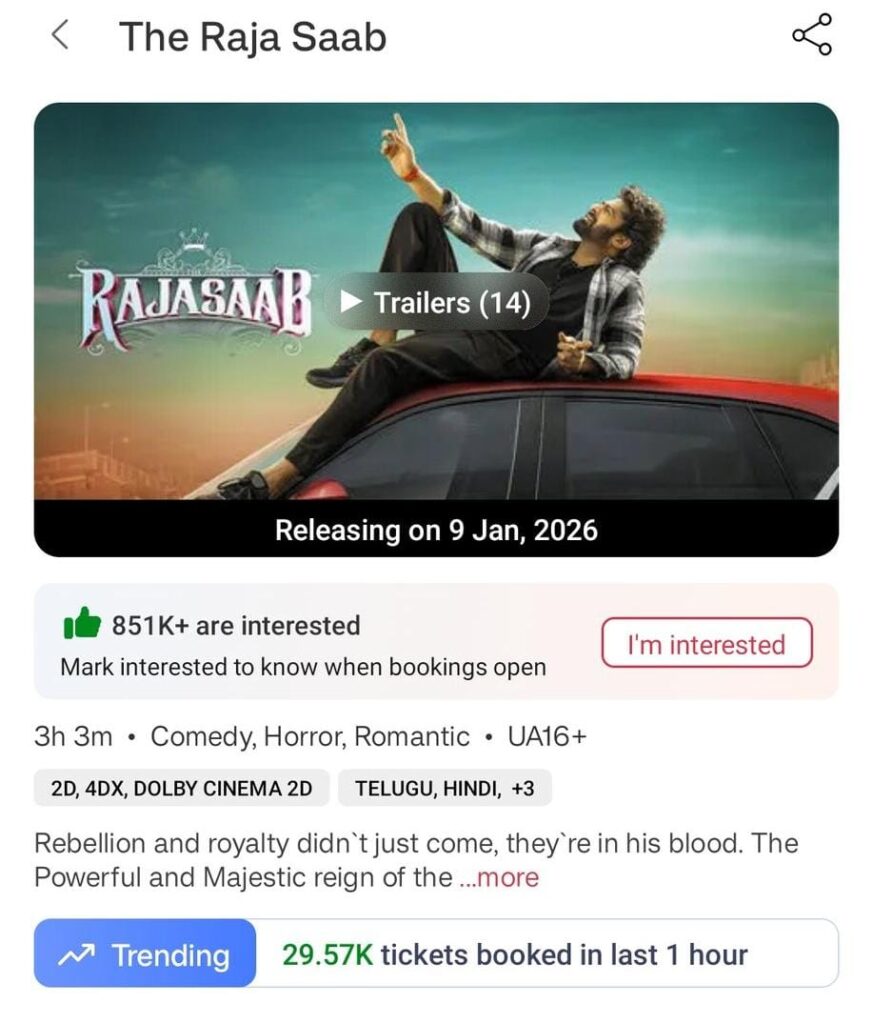The image size is (873, 1024).
Task: Select the 2D, 4DX, Dolby Cinema 2D chip
Action: pos(182,788)
